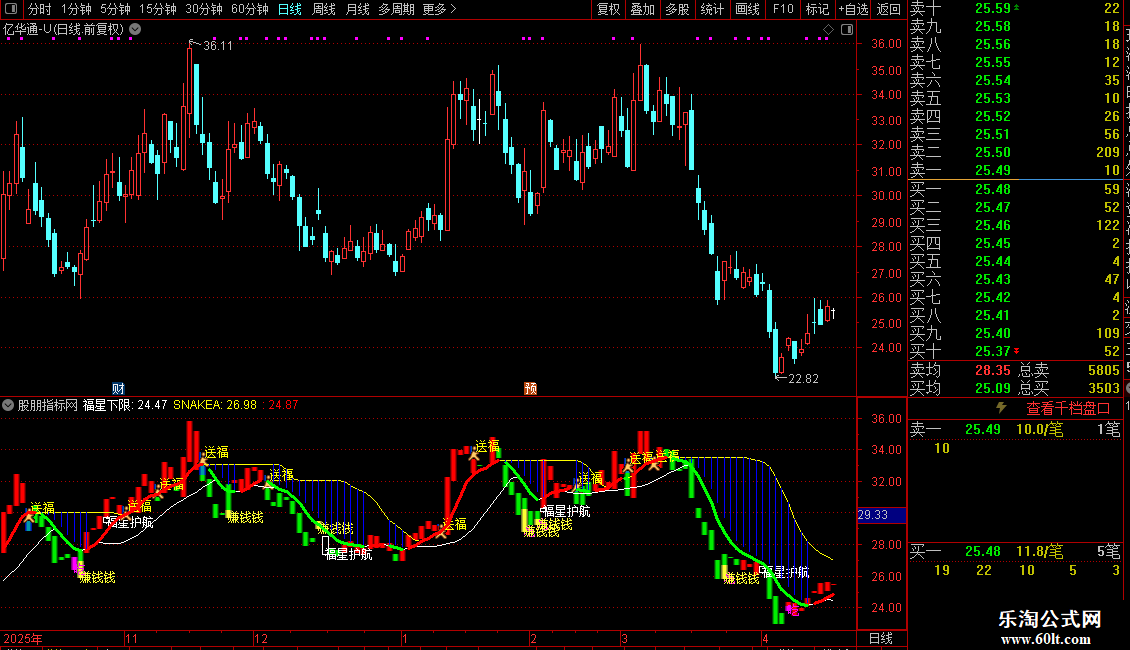This screenshot has width=1130, height=650.
Task: Select the 周线 weekly chart tab
Action: point(324,9)
